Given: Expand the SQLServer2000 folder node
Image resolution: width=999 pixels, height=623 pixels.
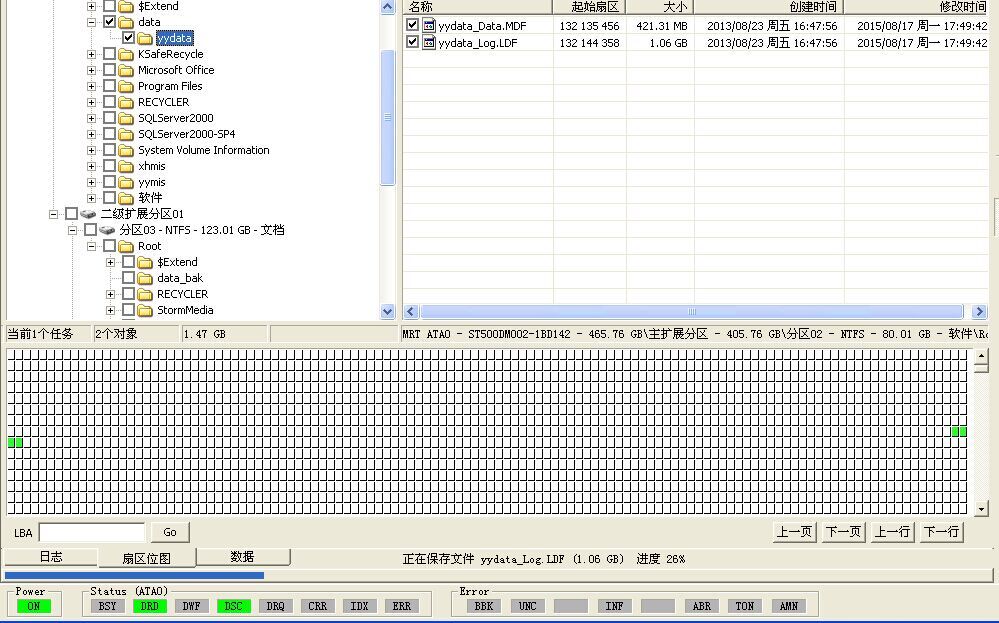Looking at the screenshot, I should [91, 118].
